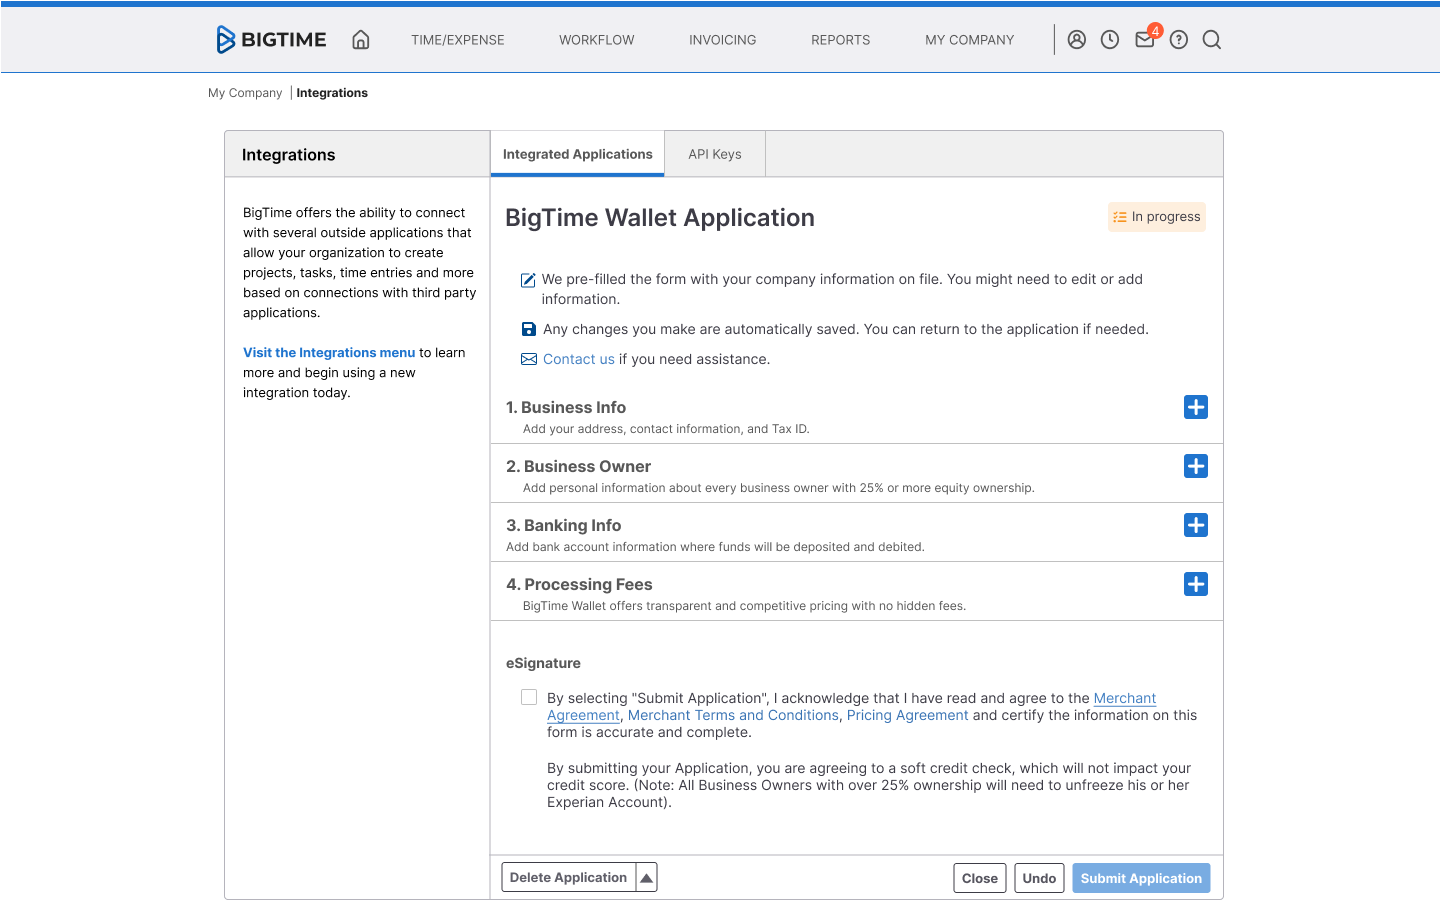Open the MY COMPANY menu
The width and height of the screenshot is (1440, 900).
point(970,40)
